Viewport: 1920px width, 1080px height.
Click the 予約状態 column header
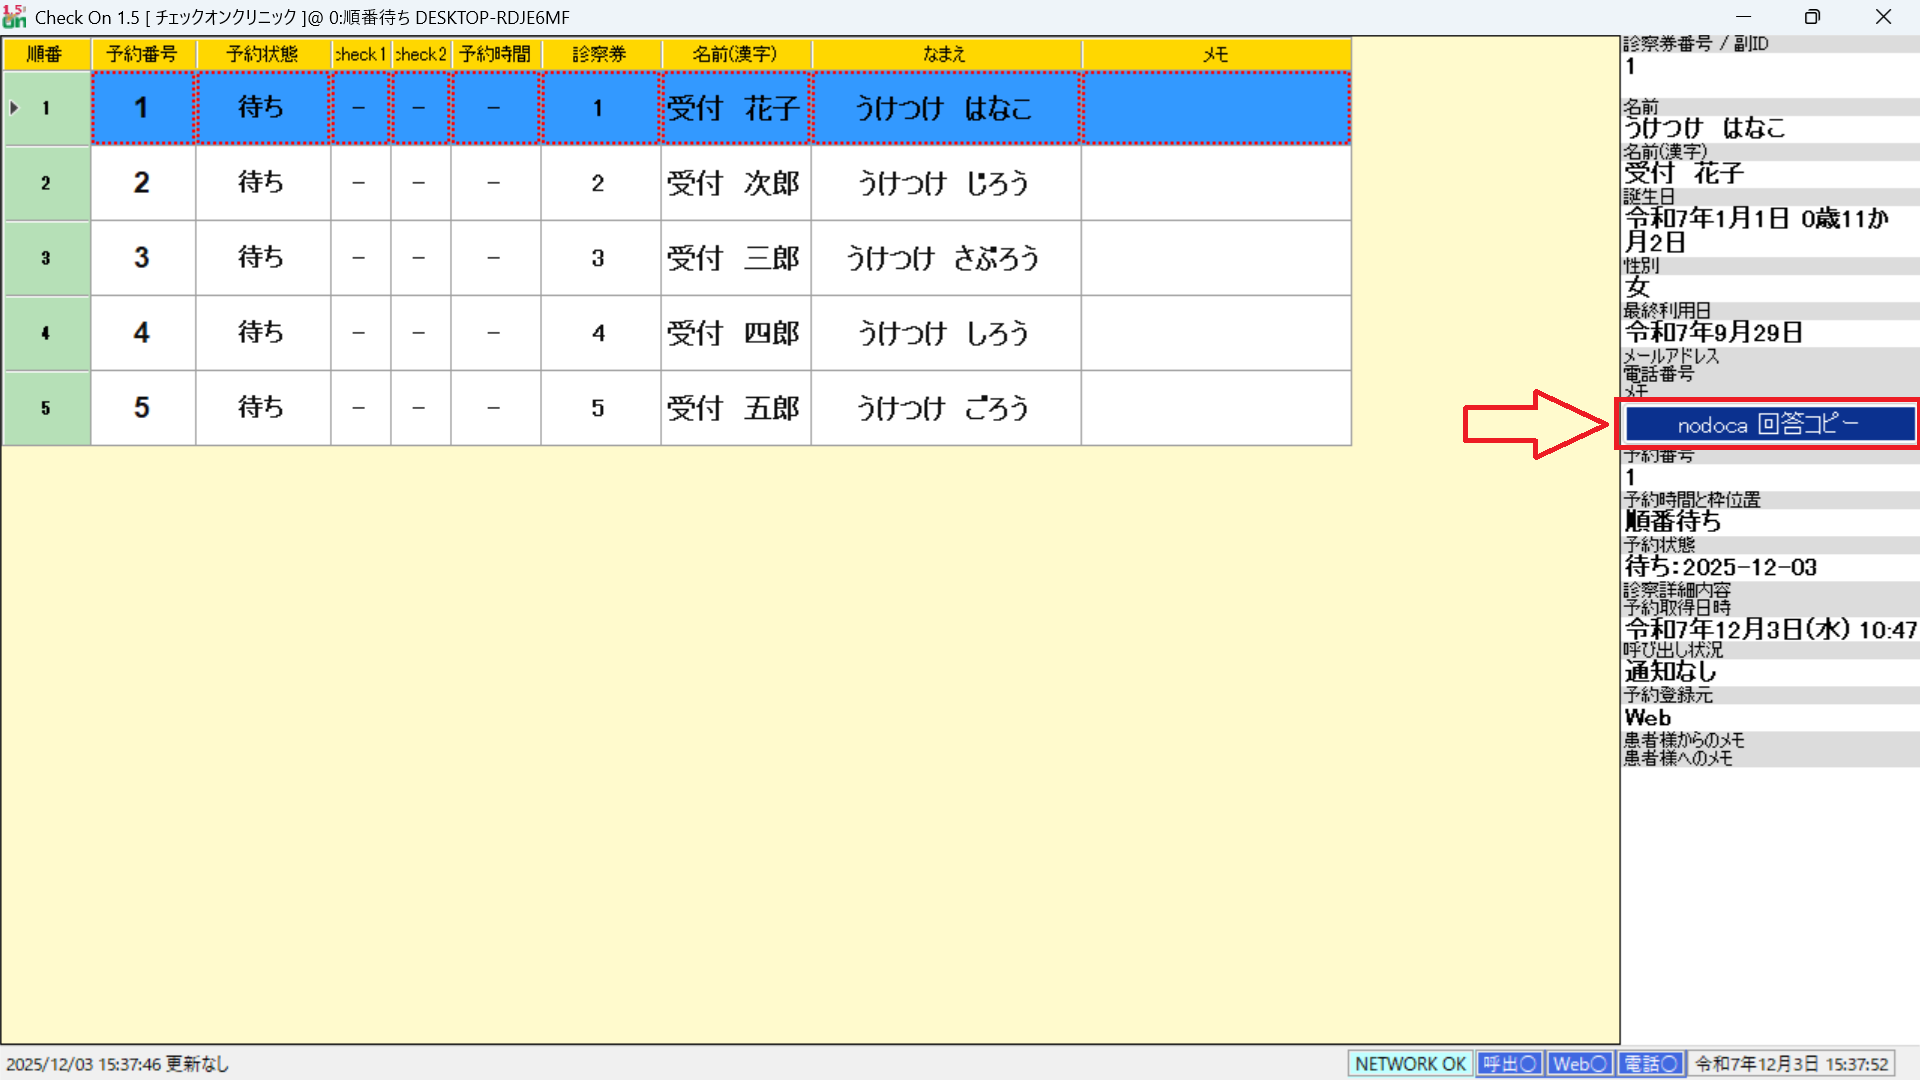262,54
